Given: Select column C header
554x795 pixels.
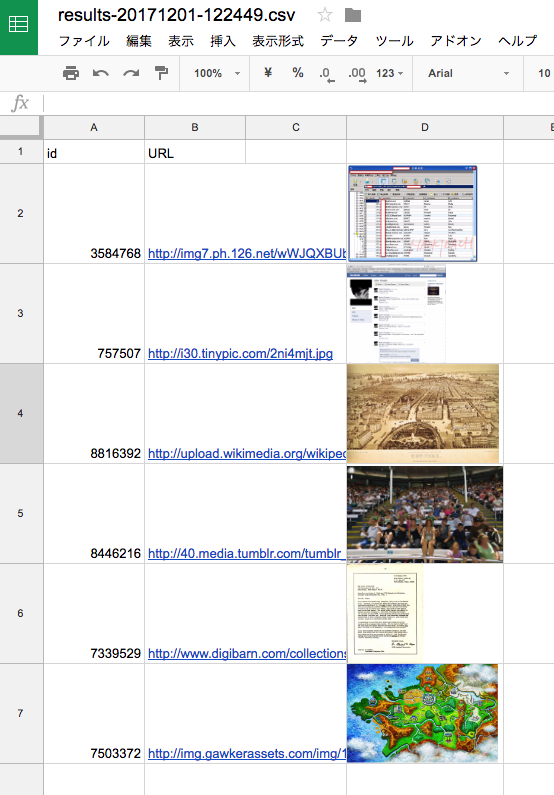Looking at the screenshot, I should (x=296, y=128).
